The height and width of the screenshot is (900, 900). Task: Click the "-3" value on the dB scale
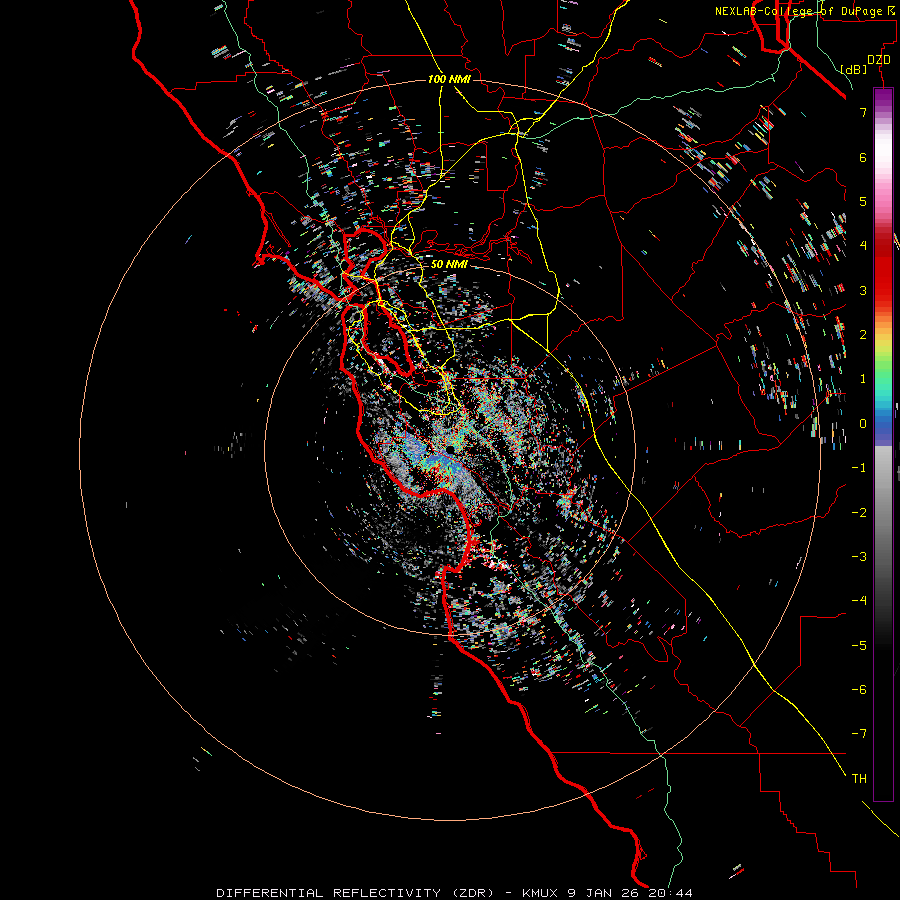pos(859,557)
